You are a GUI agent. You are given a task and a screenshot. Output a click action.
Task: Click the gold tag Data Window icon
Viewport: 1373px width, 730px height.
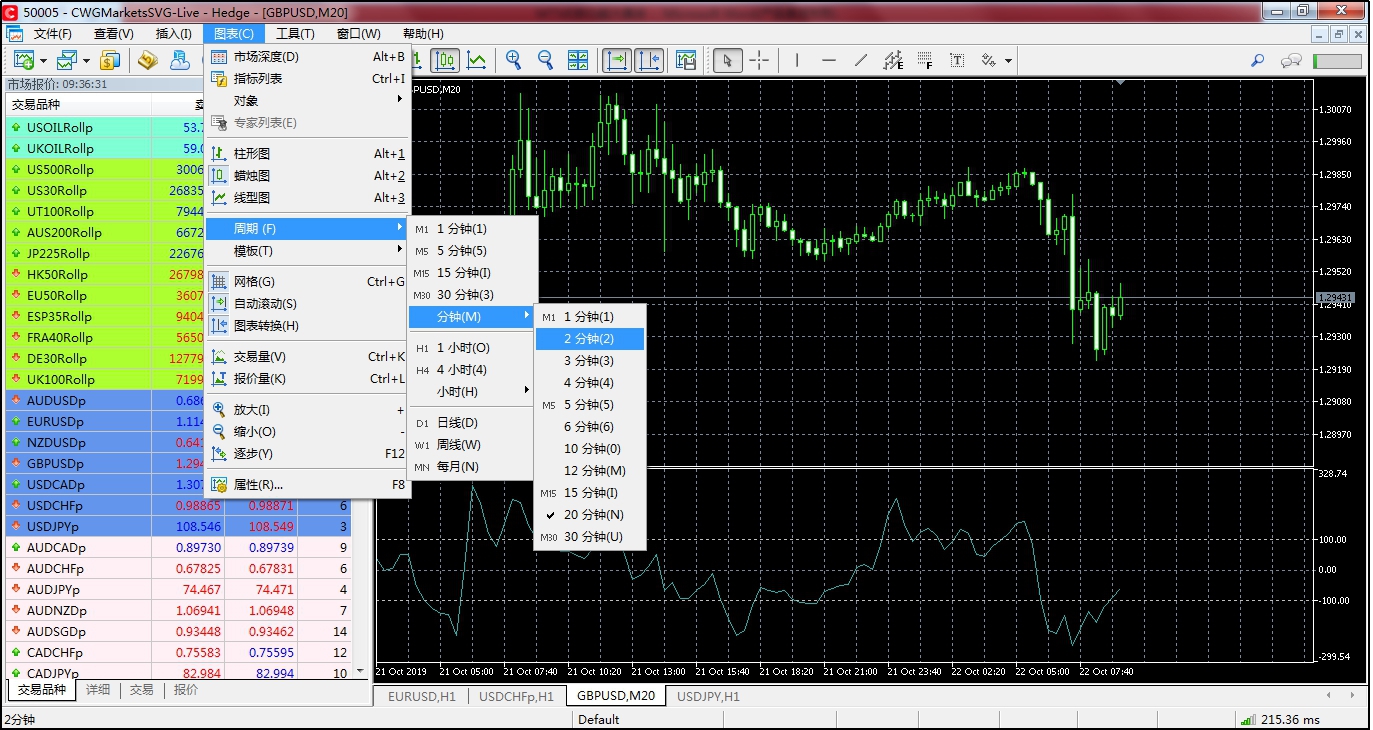pyautogui.click(x=148, y=61)
